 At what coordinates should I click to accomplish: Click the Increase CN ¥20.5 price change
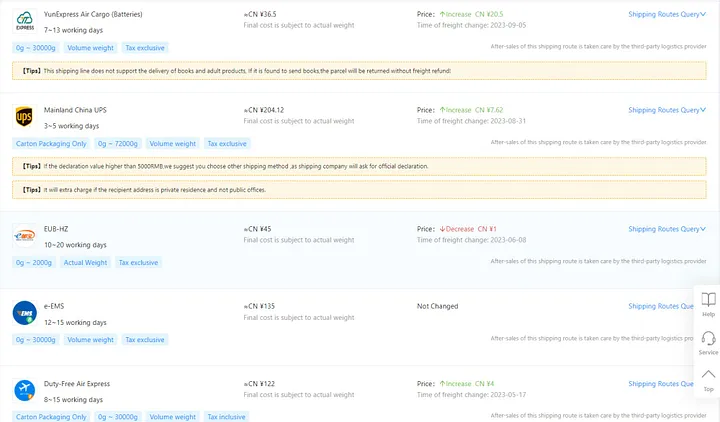point(472,15)
